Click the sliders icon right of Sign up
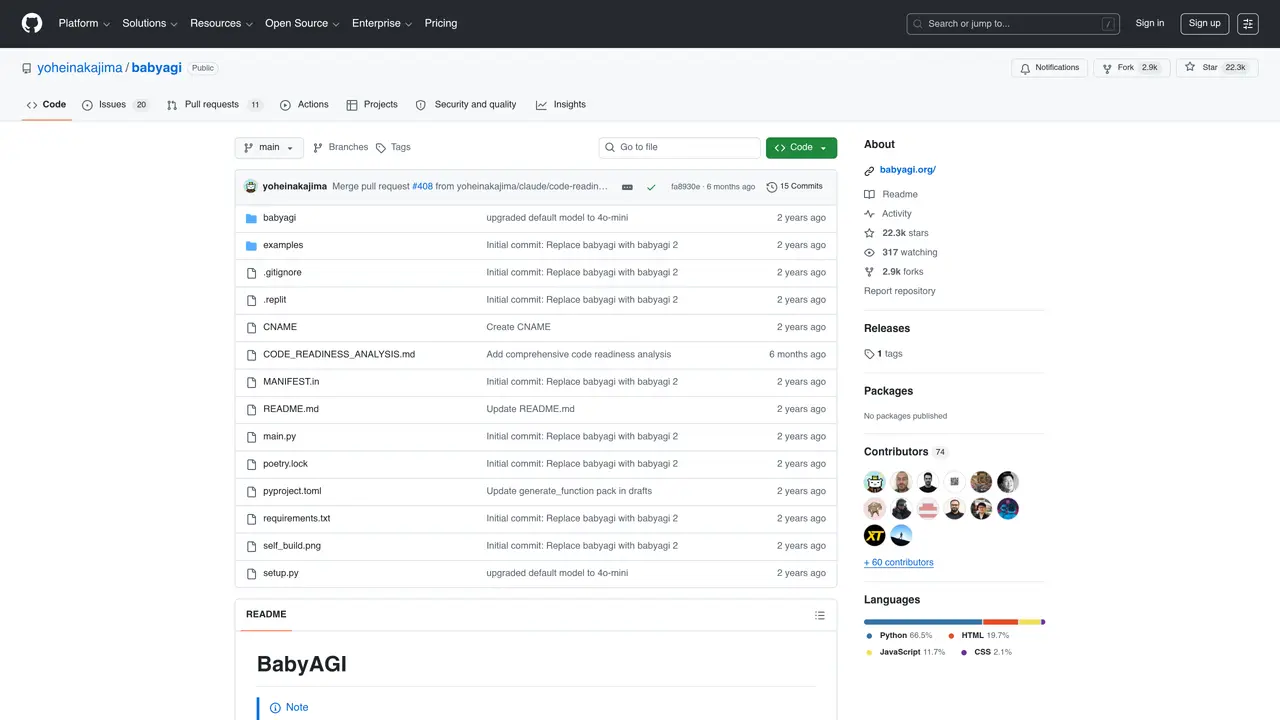 1248,24
